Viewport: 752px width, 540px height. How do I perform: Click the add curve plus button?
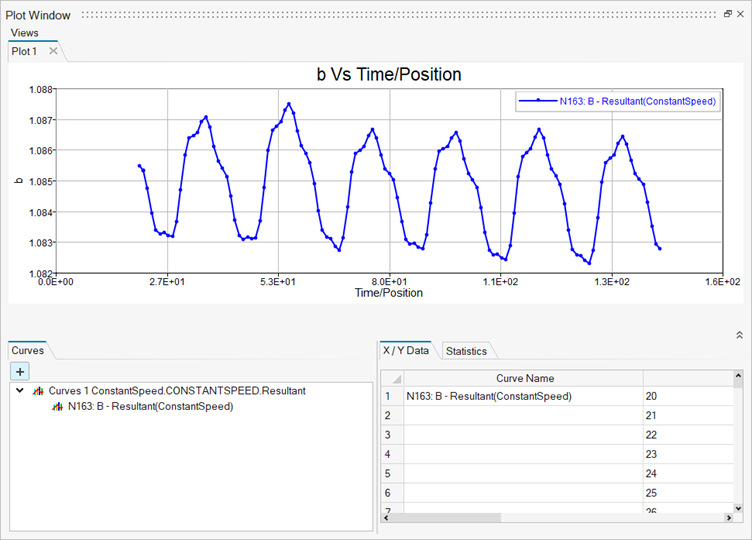pyautogui.click(x=21, y=371)
